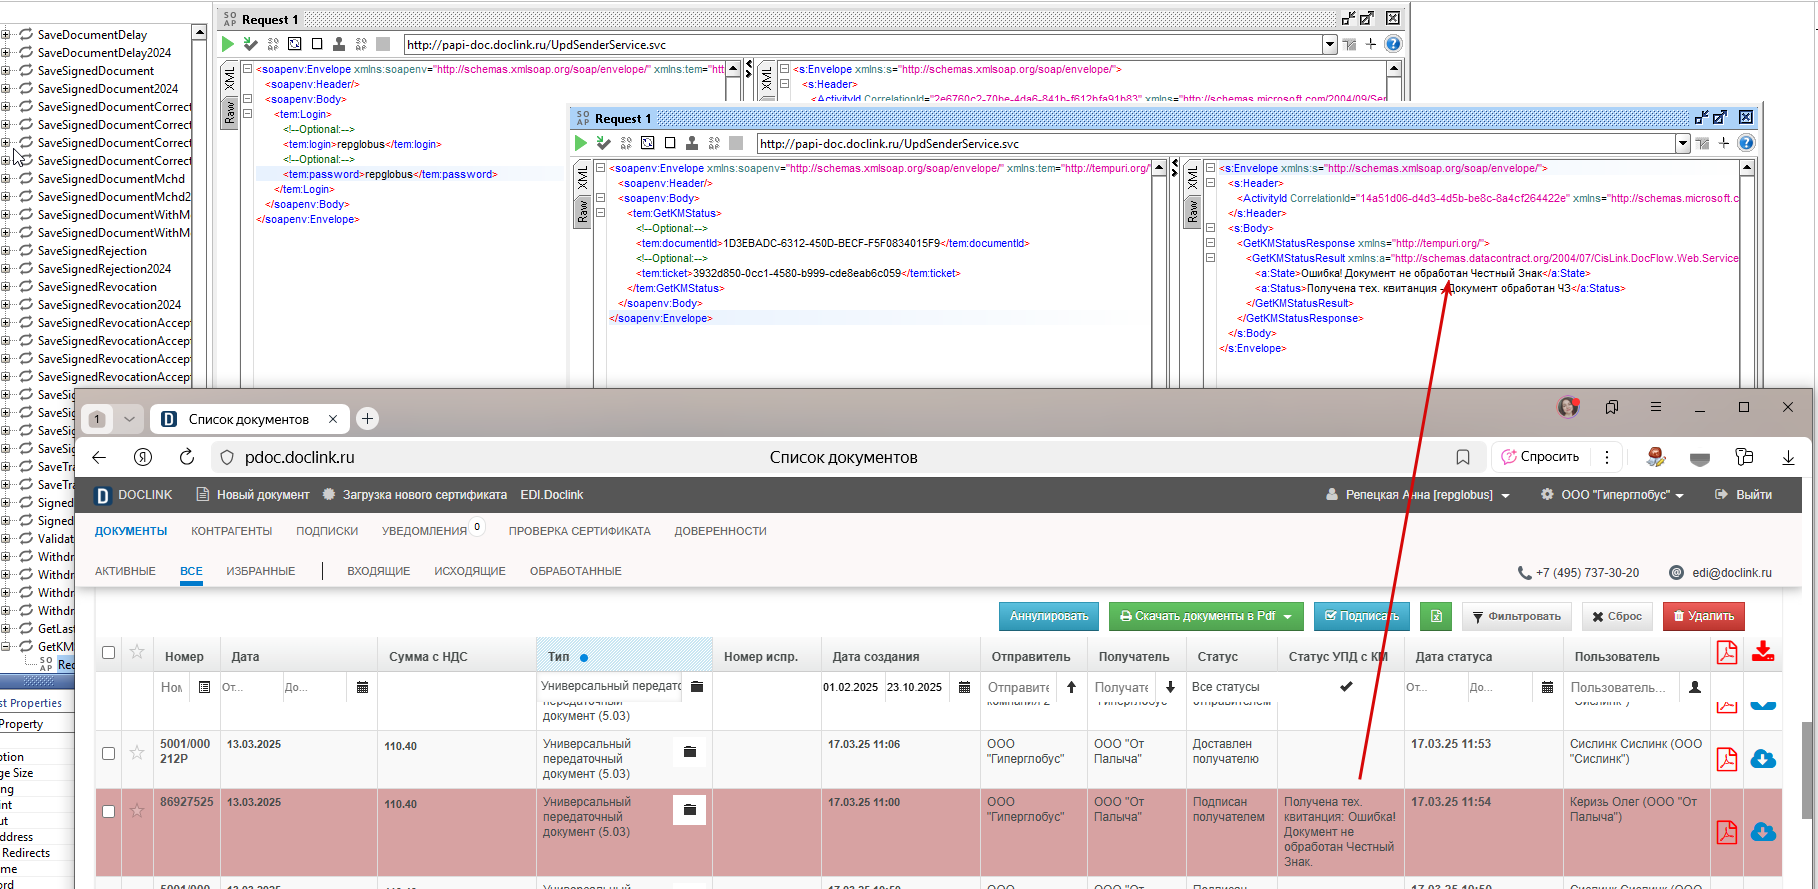The image size is (1818, 889).
Task: Show the ВХОДЯЩИЕ documents tab
Action: coord(378,571)
